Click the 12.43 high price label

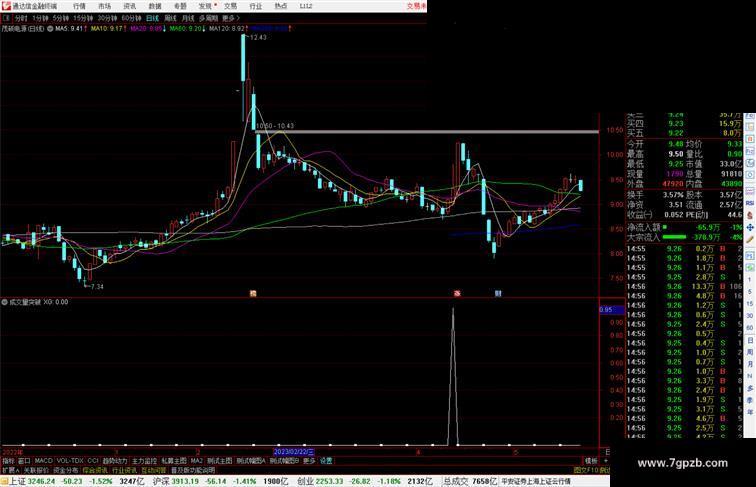(258, 38)
